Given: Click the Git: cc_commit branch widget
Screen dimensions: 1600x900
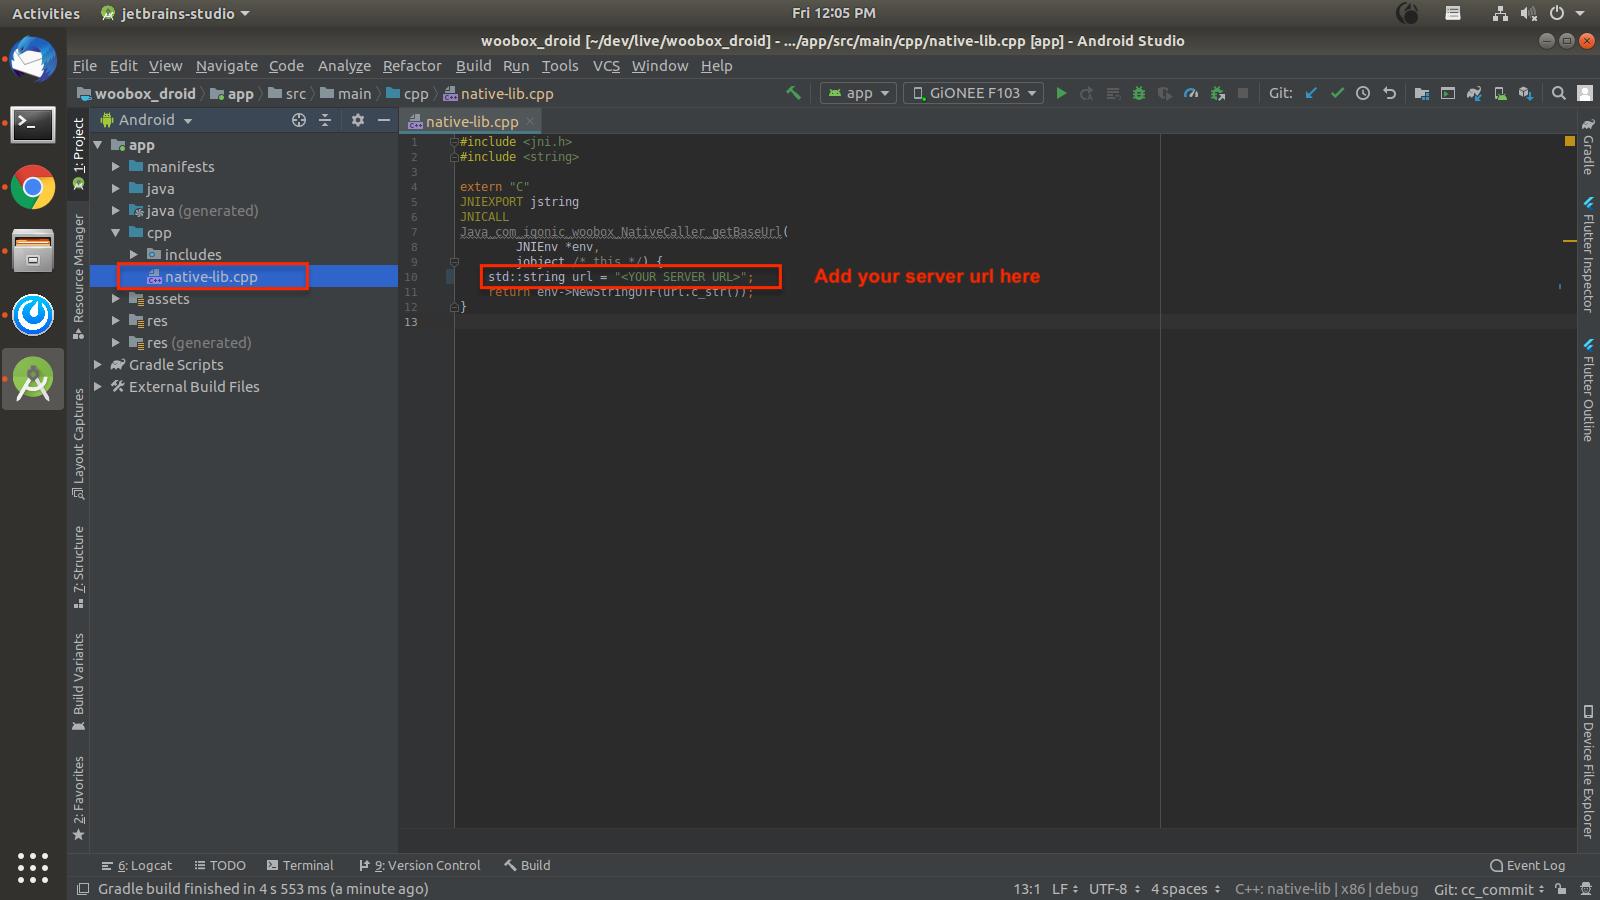Looking at the screenshot, I should [x=1489, y=889].
